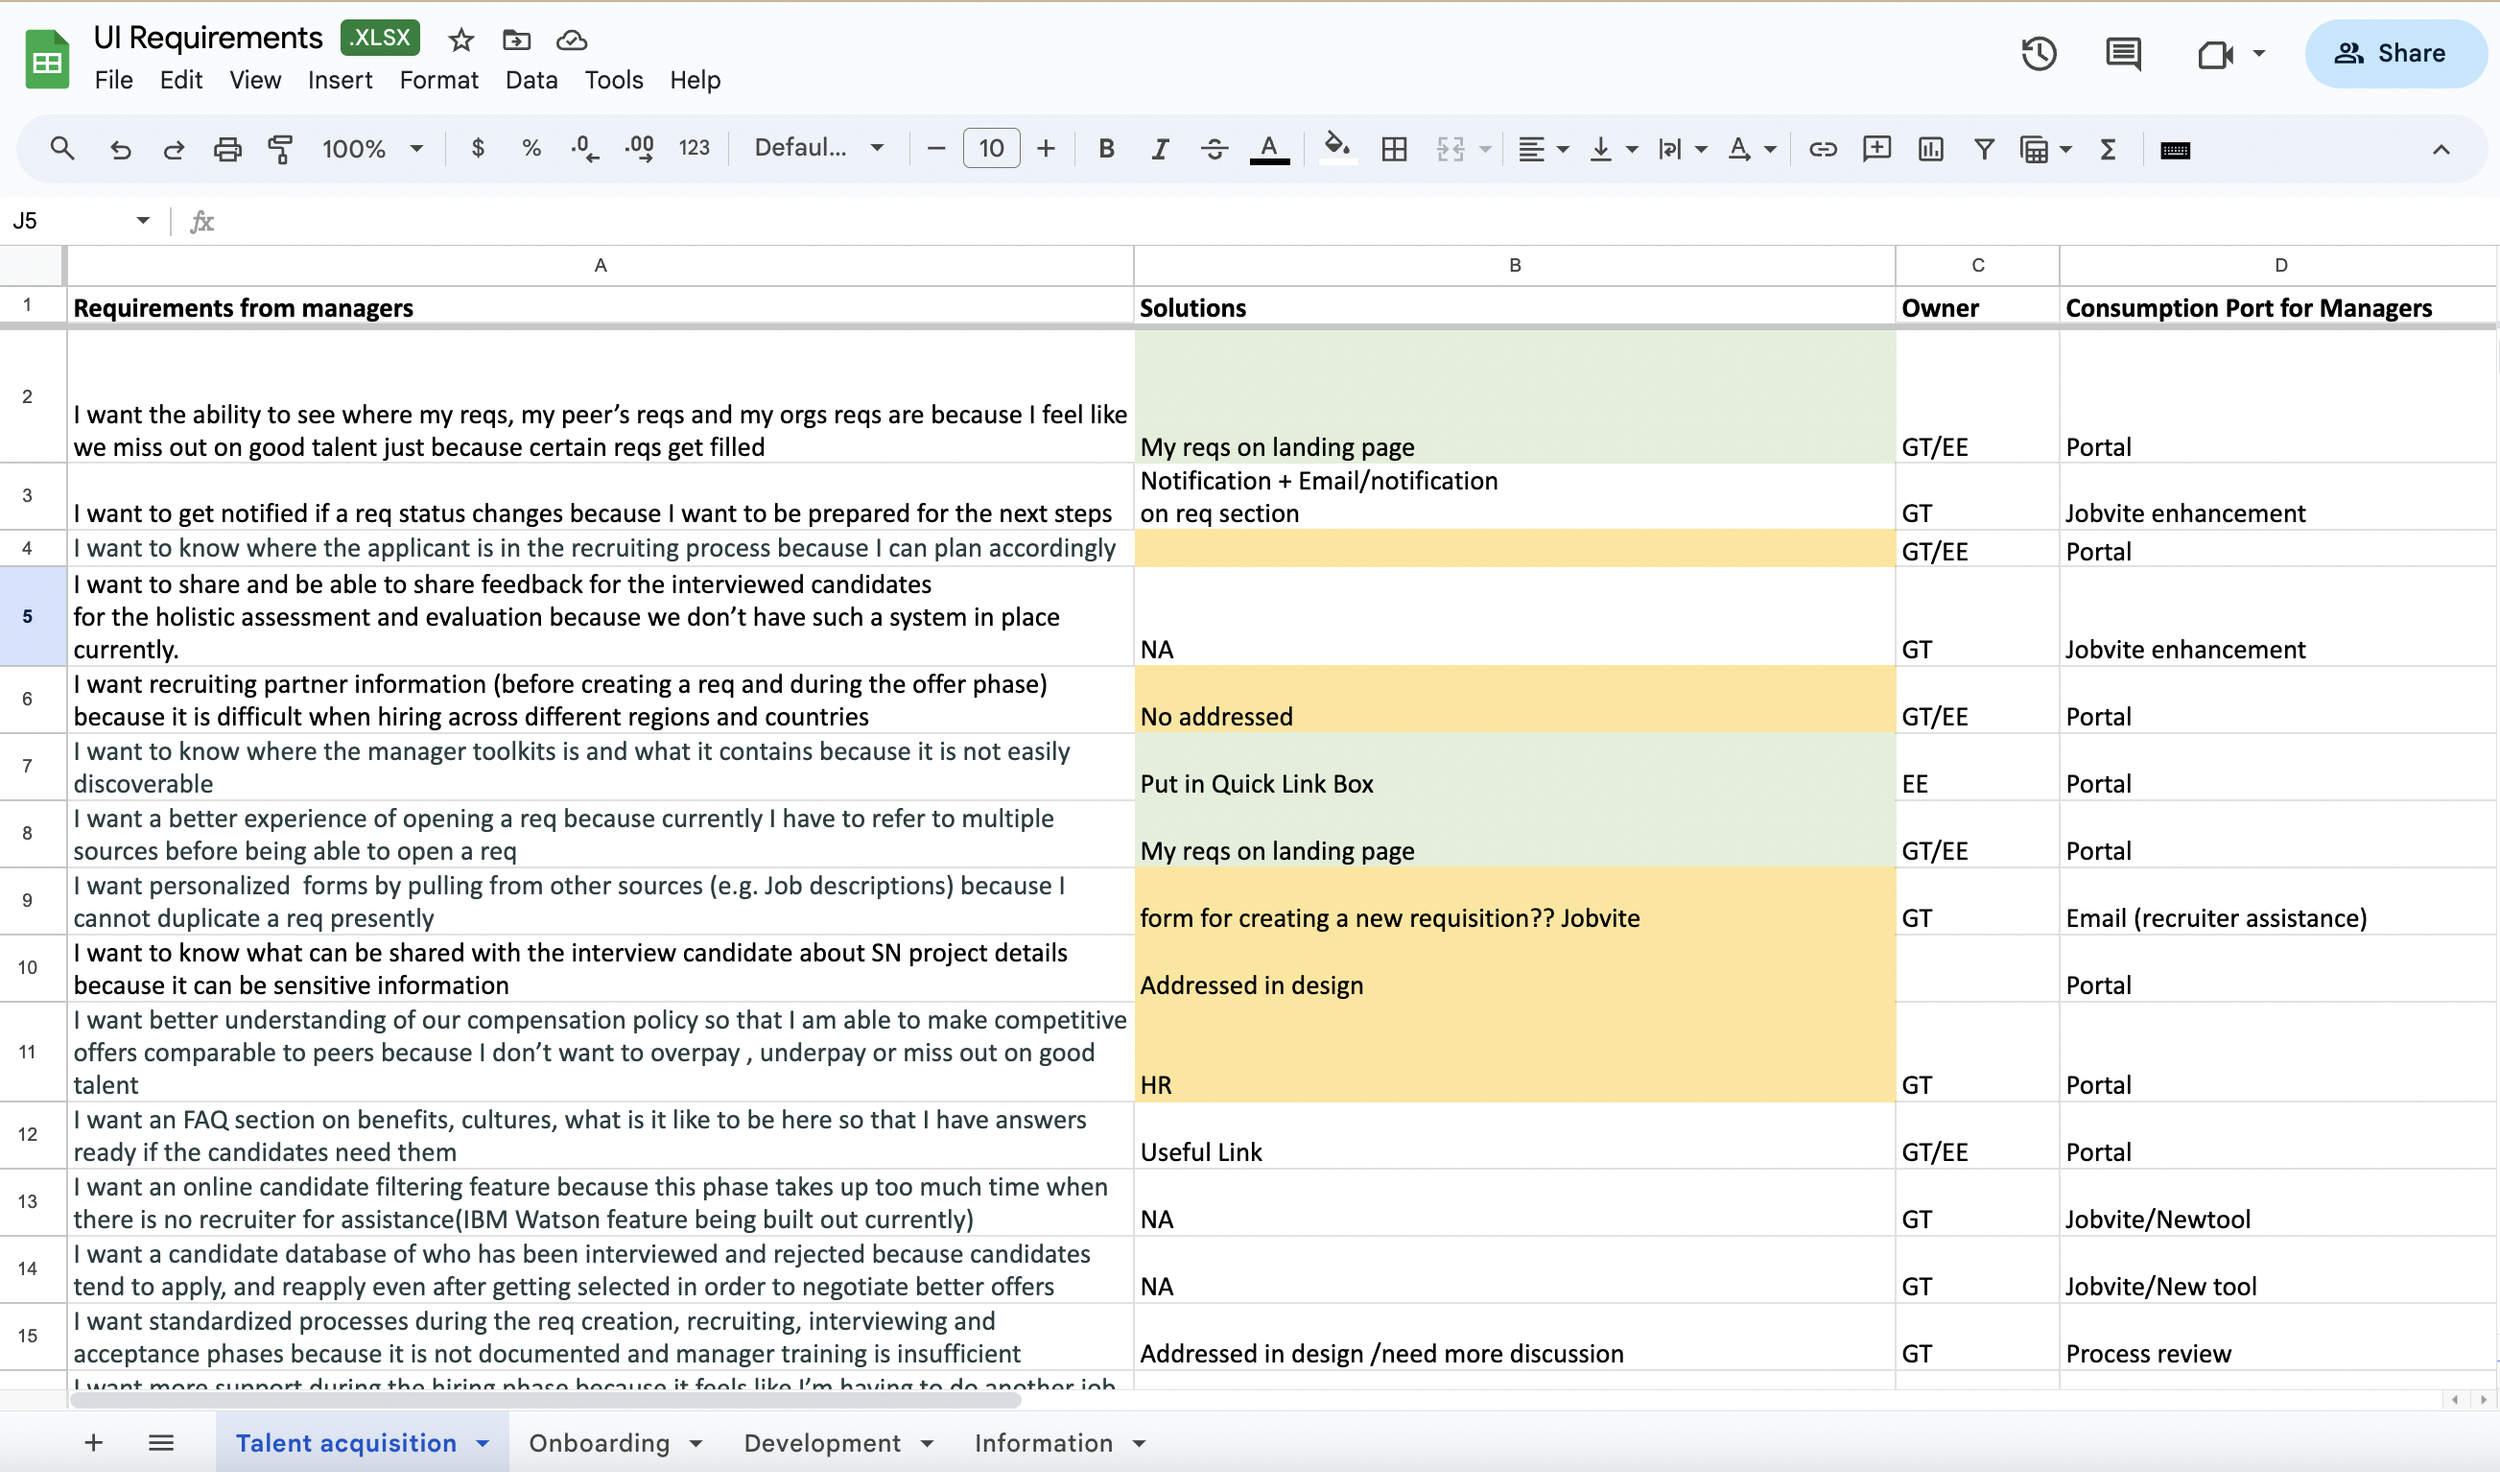This screenshot has height=1472, width=2500.
Task: Click the paint format roller icon
Action: point(281,149)
